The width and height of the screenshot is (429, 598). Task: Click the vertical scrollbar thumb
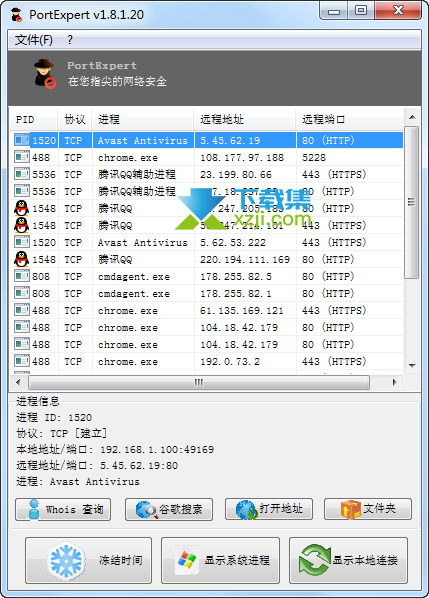tap(412, 203)
